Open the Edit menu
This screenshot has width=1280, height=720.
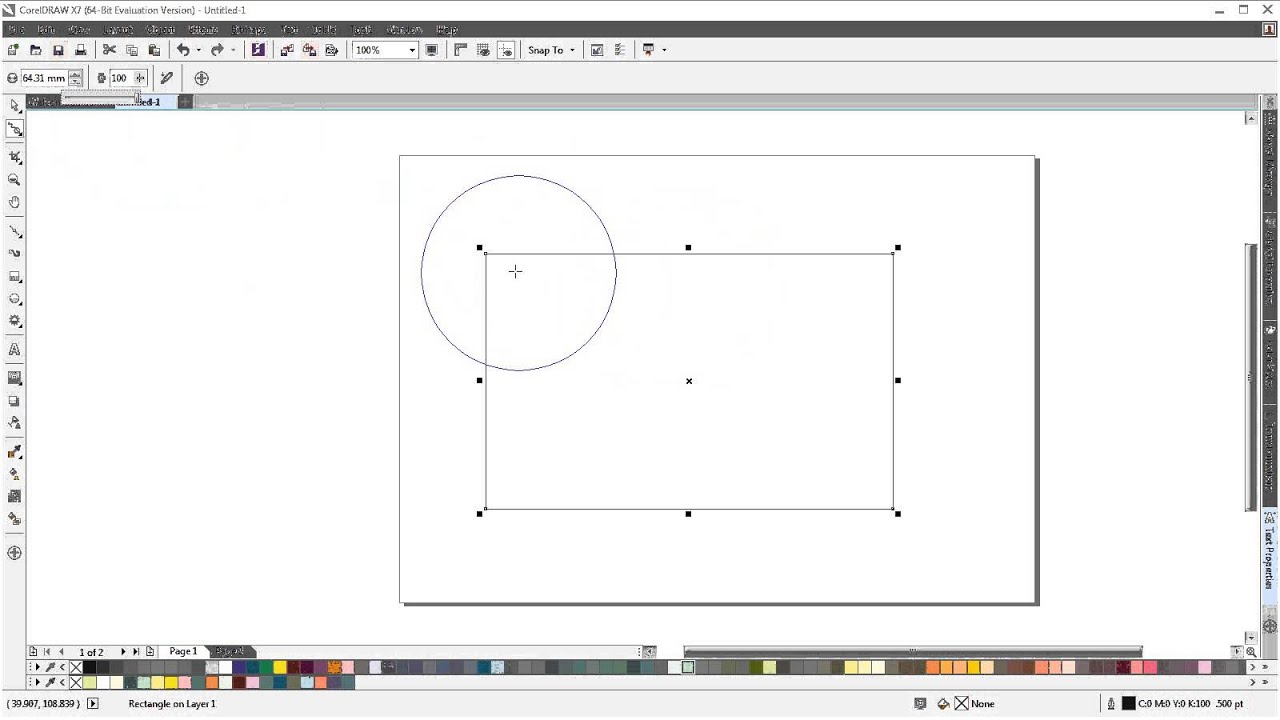tap(45, 30)
